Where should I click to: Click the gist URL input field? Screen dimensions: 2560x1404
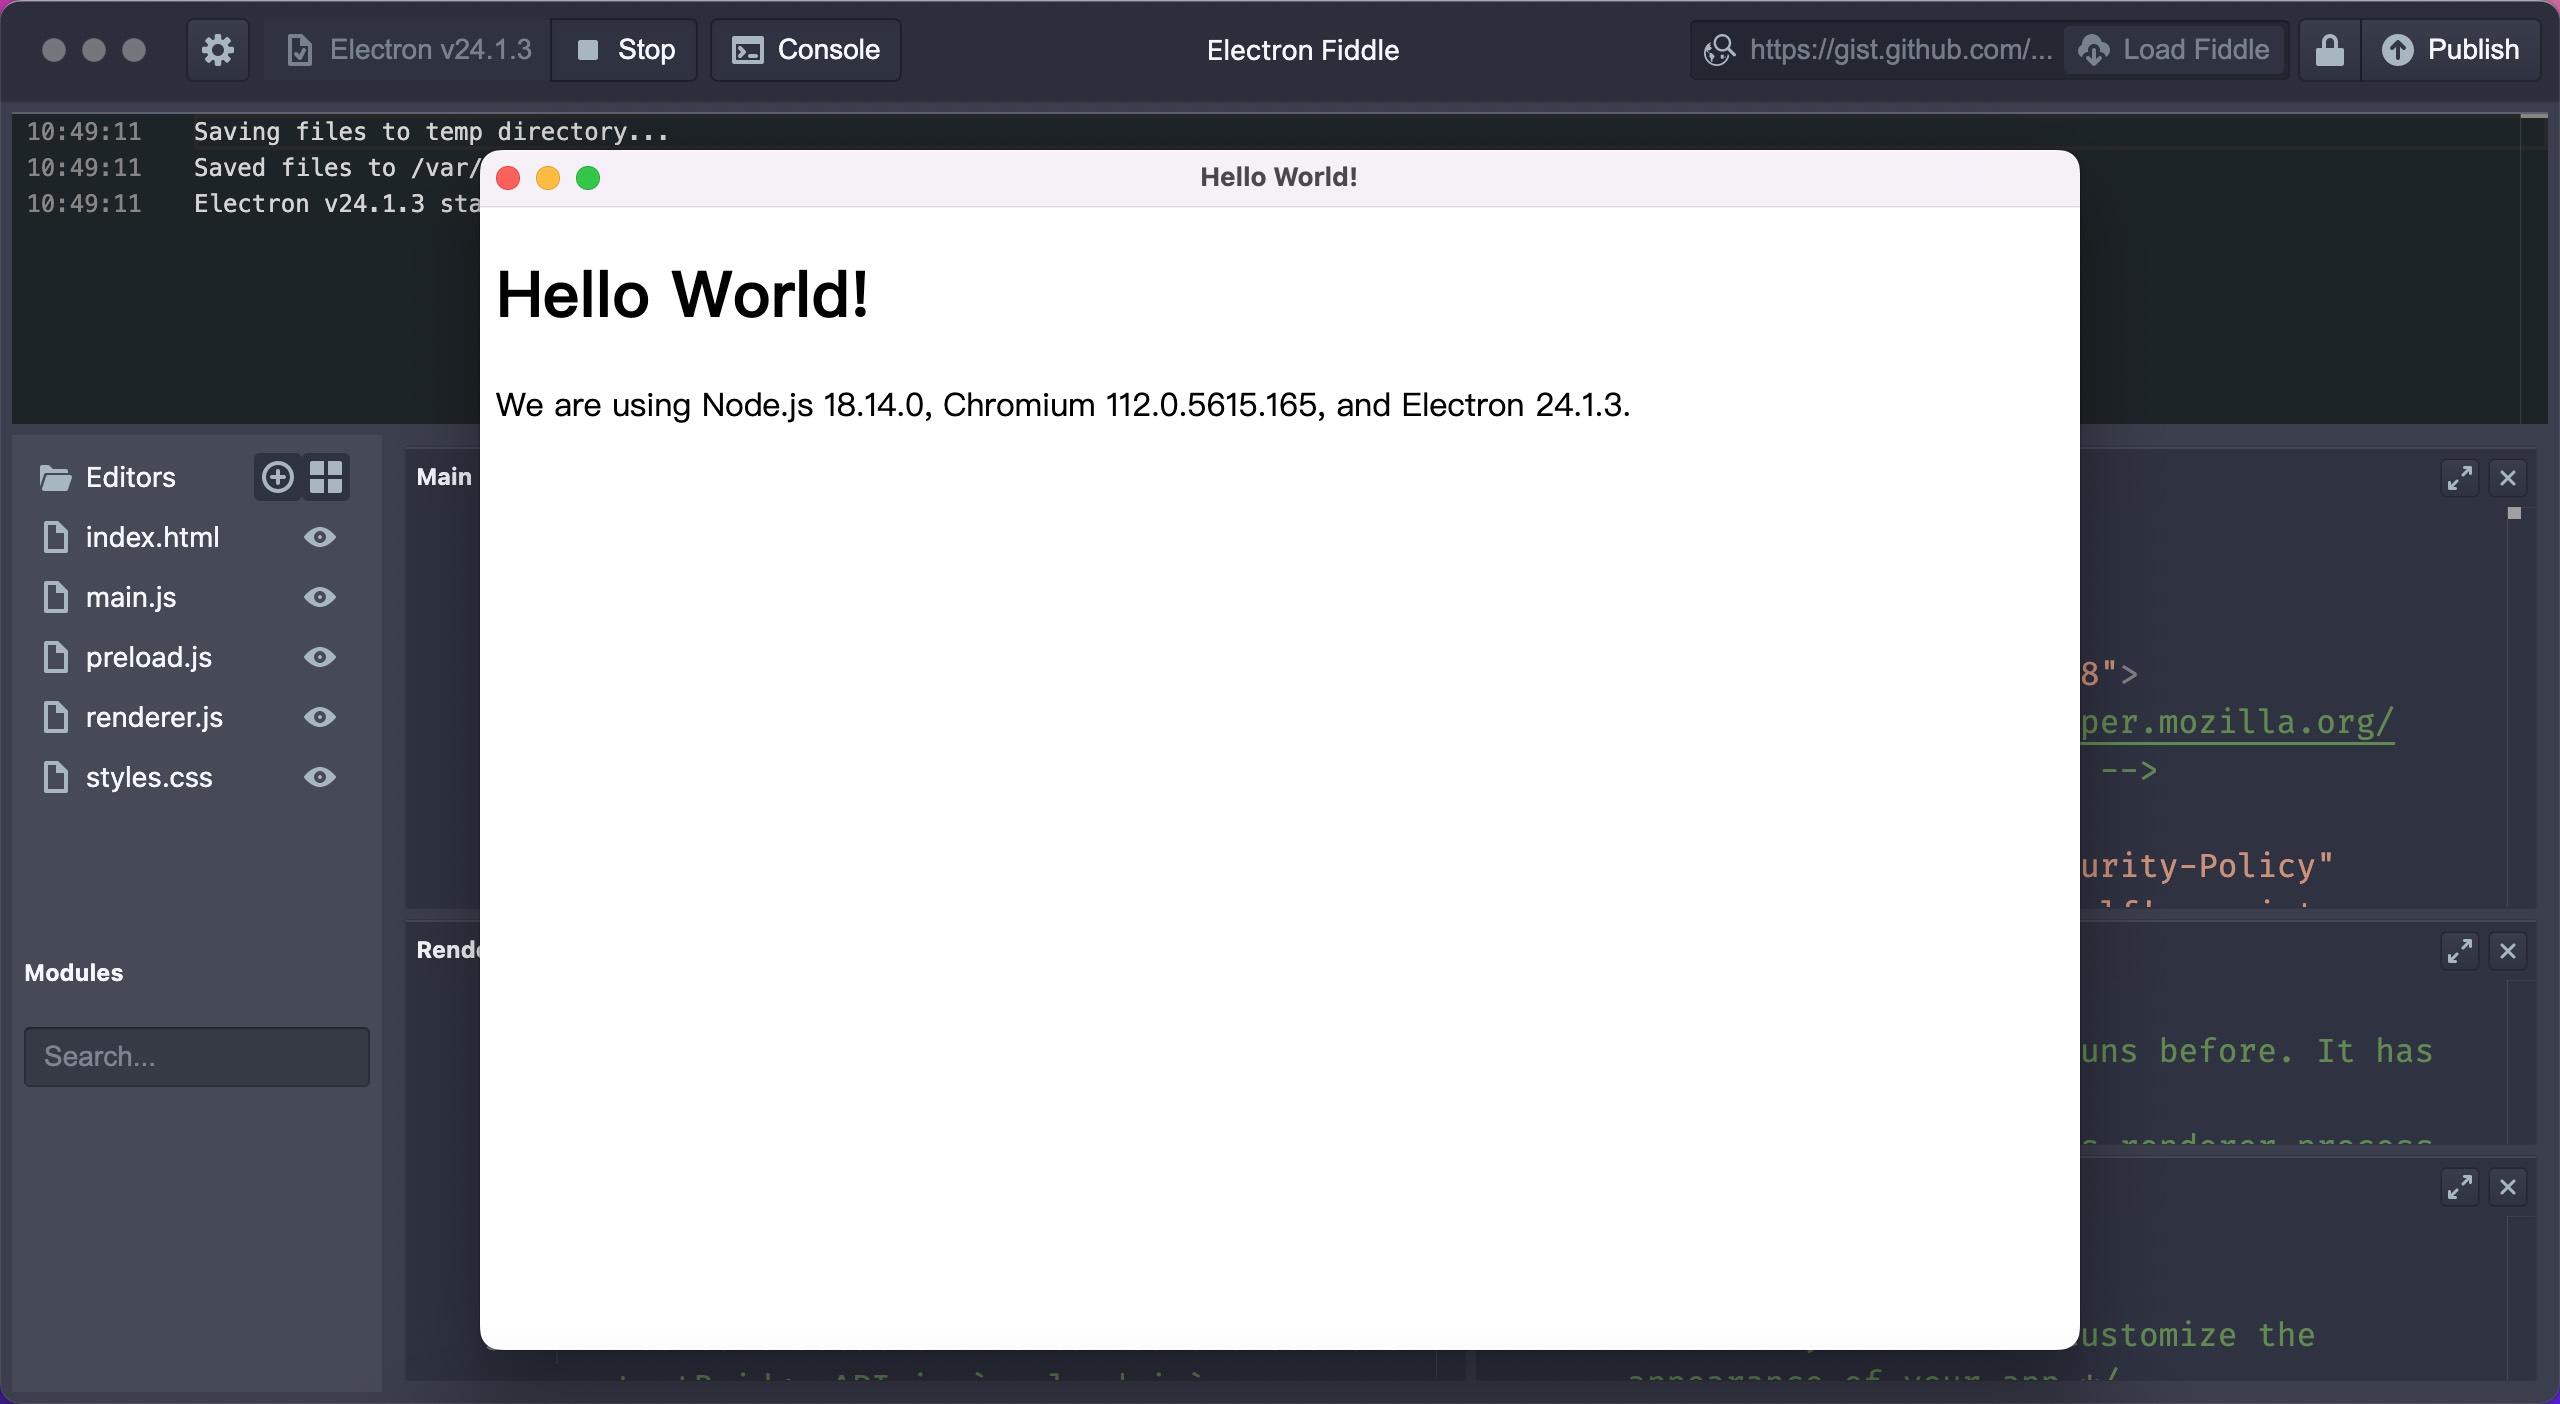tap(1878, 50)
